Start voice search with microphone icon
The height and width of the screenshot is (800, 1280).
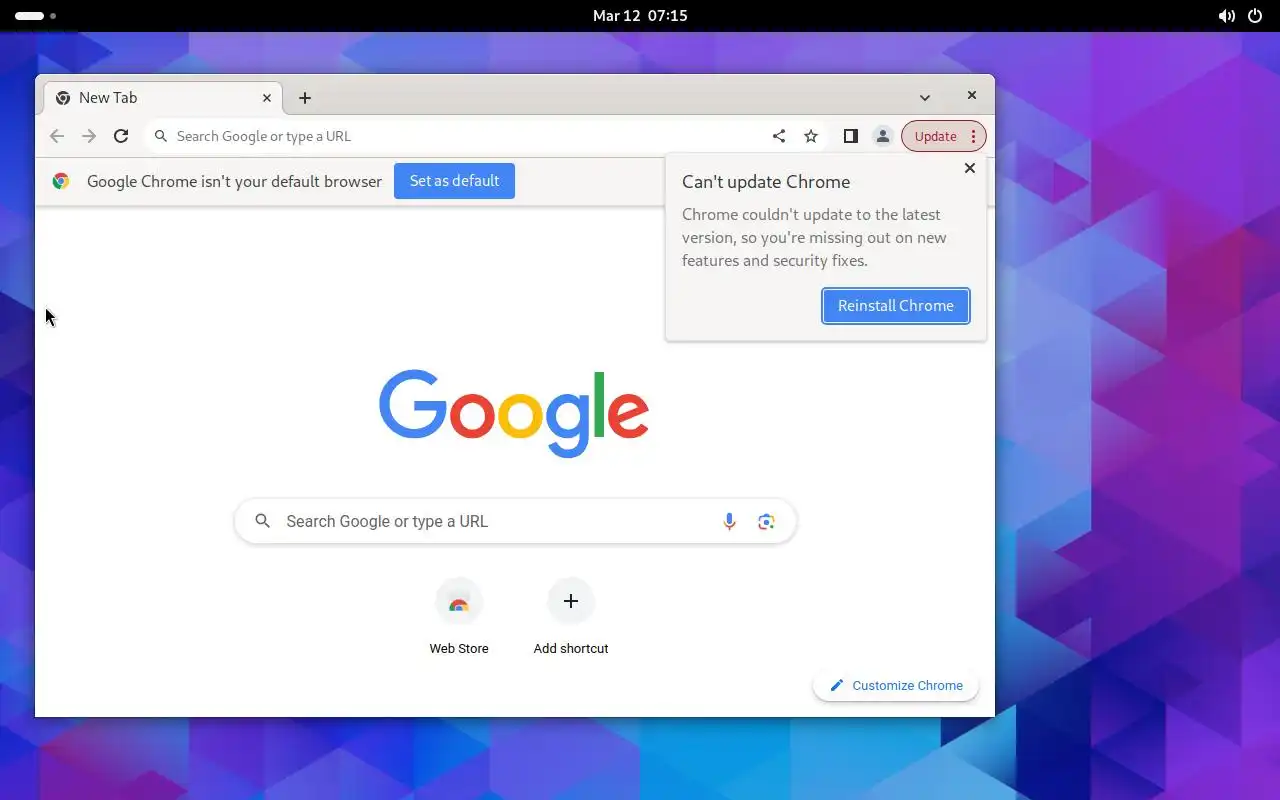(729, 521)
